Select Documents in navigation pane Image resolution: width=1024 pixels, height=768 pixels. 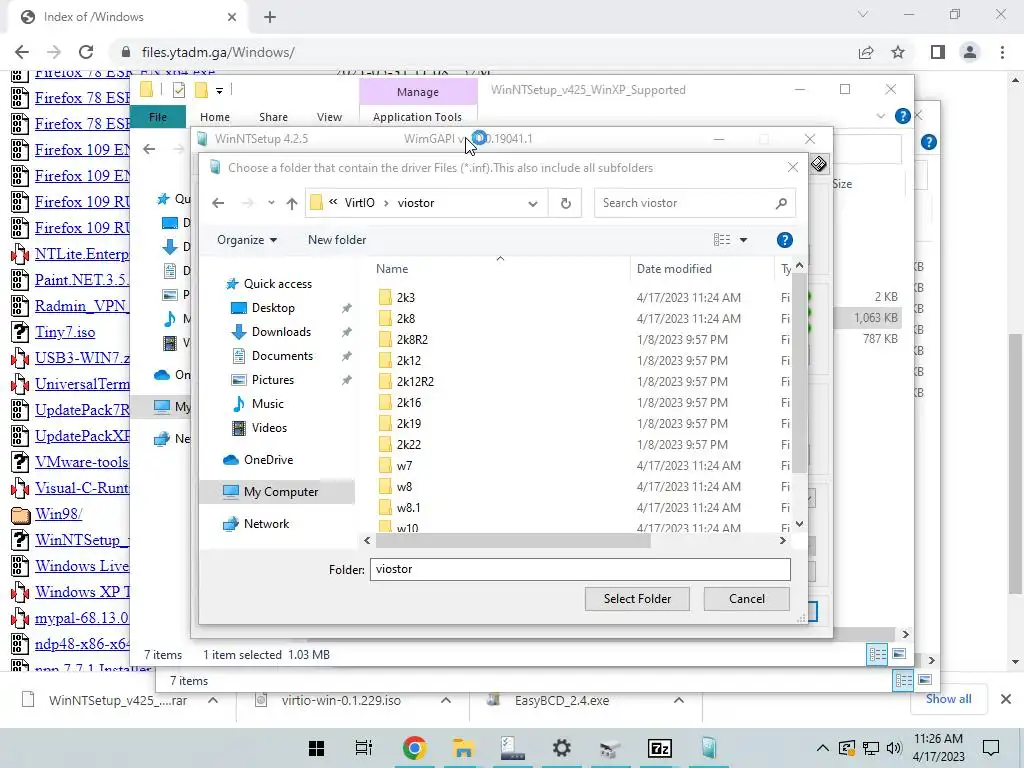tap(282, 356)
